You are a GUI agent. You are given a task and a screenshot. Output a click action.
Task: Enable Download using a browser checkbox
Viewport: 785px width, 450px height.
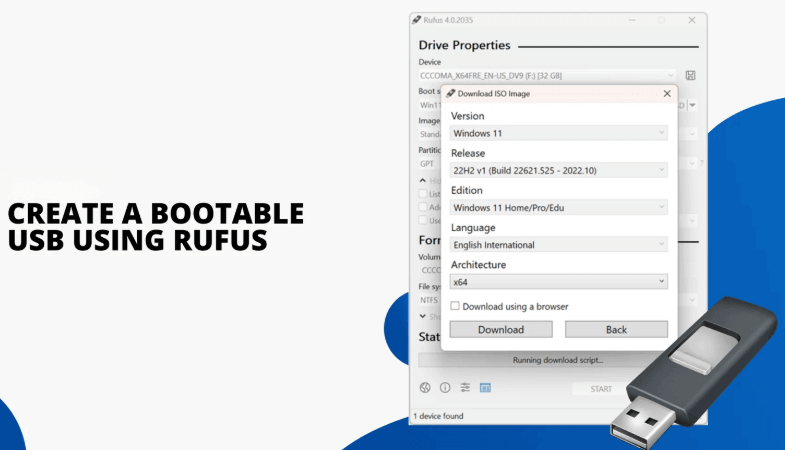455,306
